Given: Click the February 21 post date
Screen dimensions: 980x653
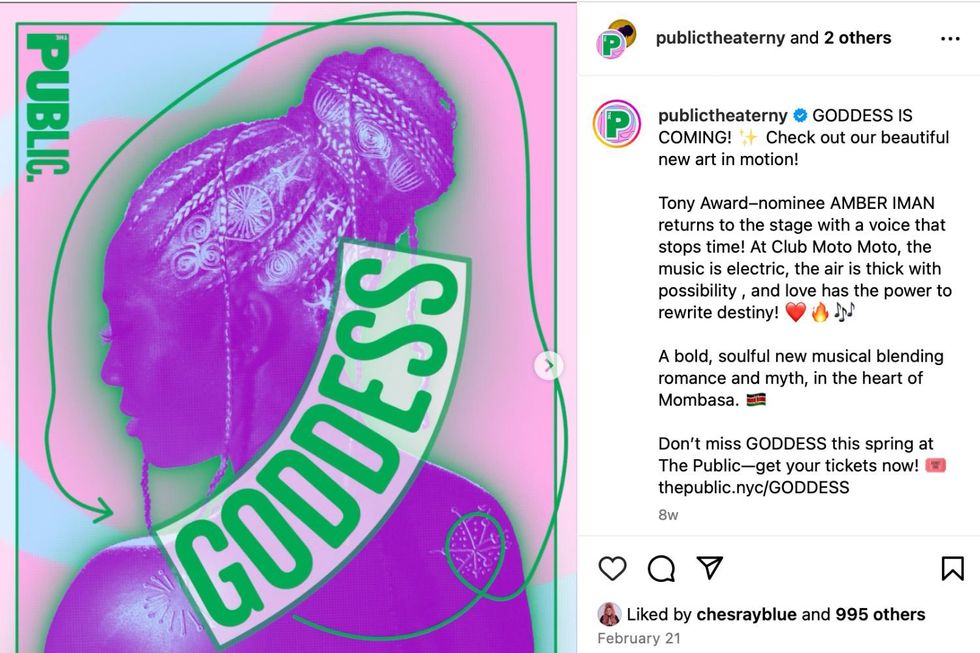Looking at the screenshot, I should [x=638, y=639].
